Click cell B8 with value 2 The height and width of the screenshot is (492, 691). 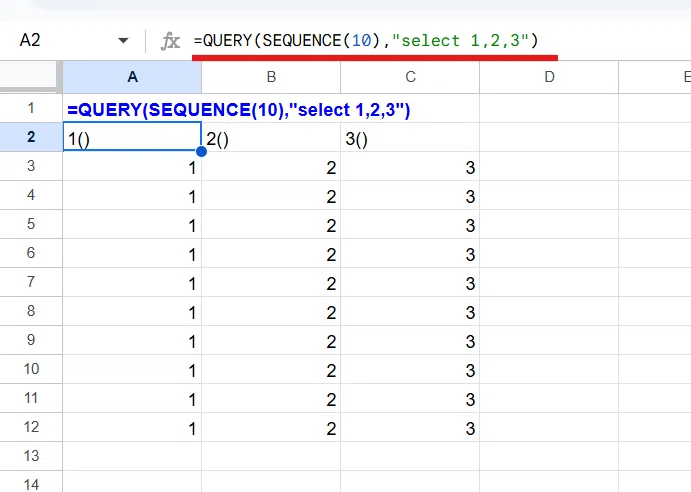(271, 311)
